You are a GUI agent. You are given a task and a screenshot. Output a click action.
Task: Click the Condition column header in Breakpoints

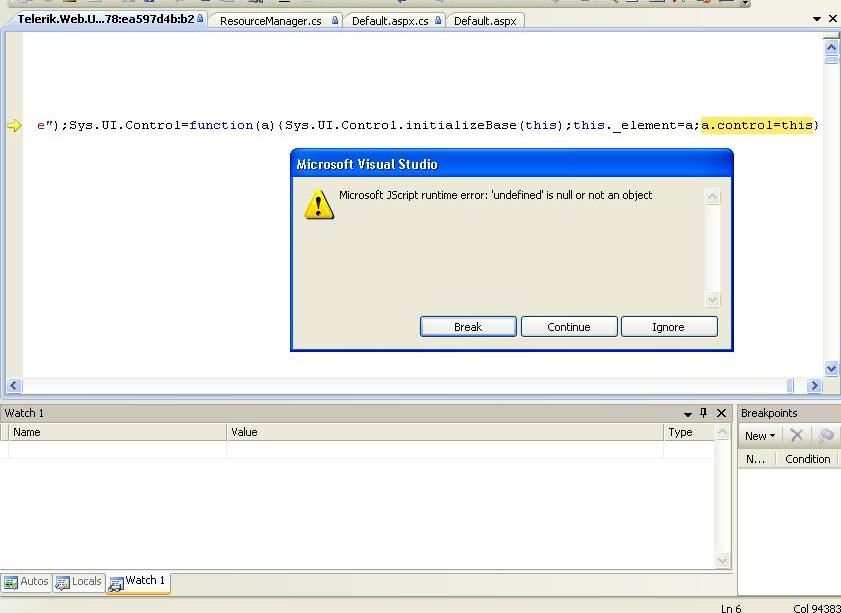[x=807, y=459]
